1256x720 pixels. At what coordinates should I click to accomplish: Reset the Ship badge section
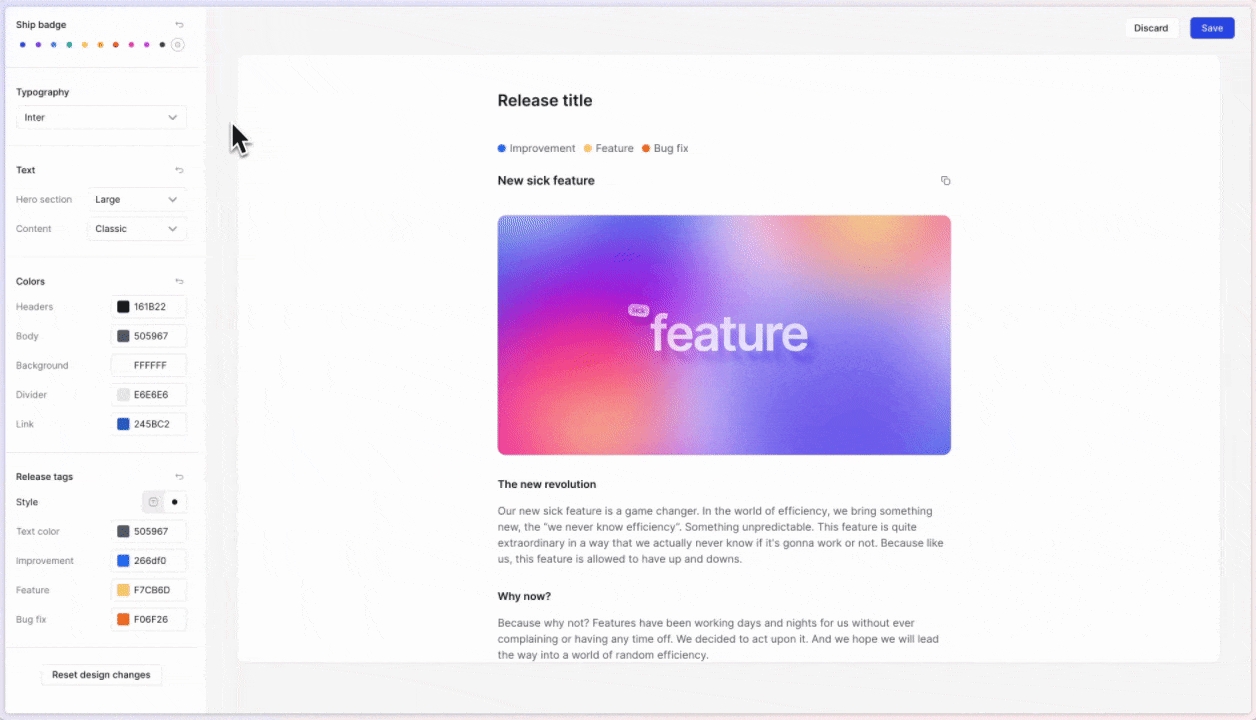pos(179,25)
